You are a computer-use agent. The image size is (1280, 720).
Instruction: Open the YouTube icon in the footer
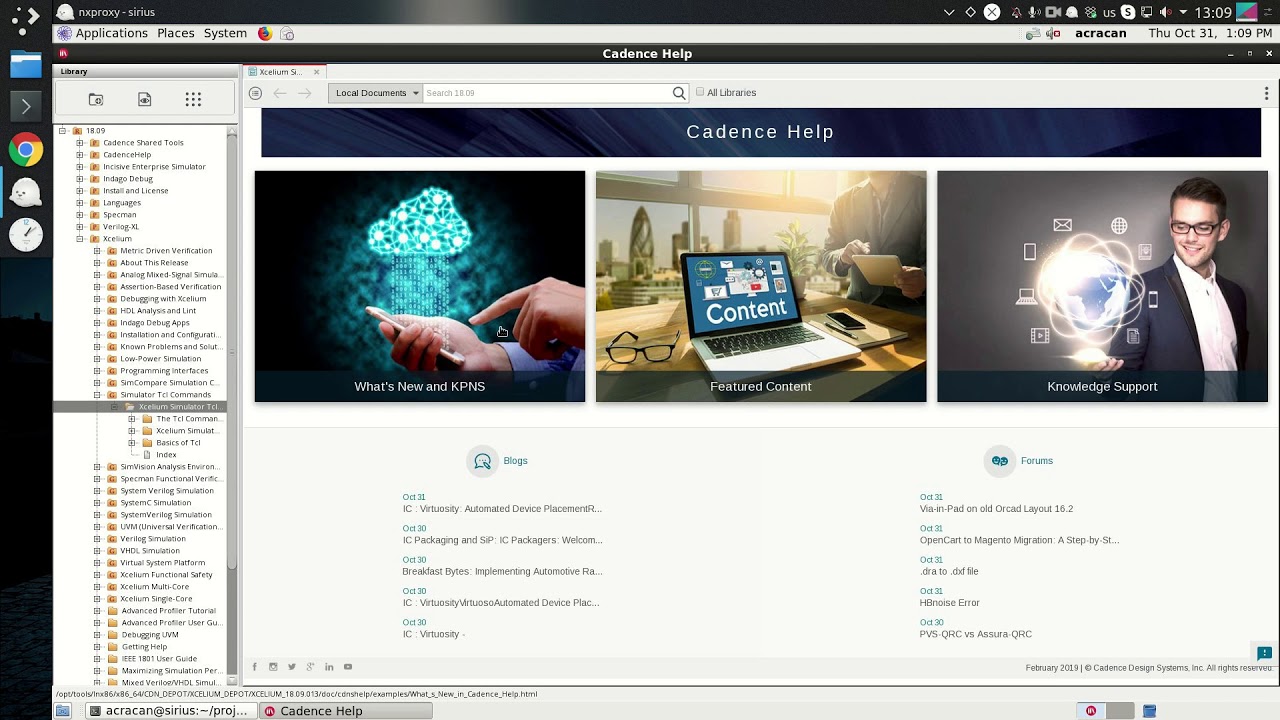point(348,667)
